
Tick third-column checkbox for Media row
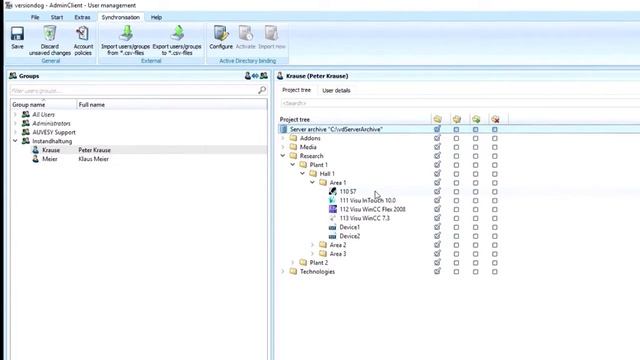(476, 147)
